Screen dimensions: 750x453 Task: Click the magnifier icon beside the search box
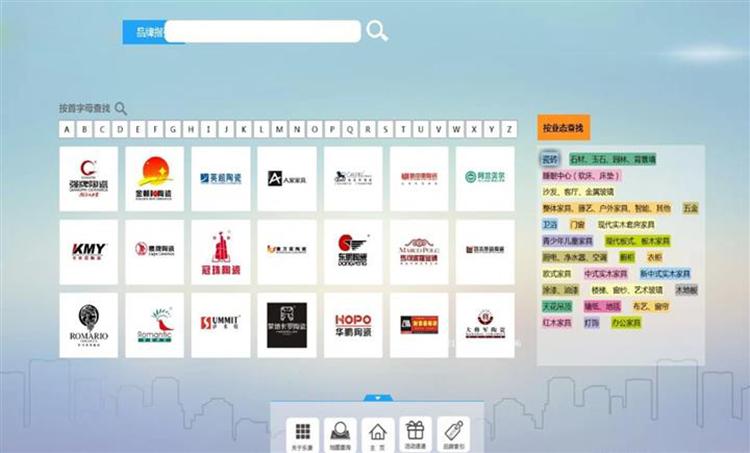[377, 31]
